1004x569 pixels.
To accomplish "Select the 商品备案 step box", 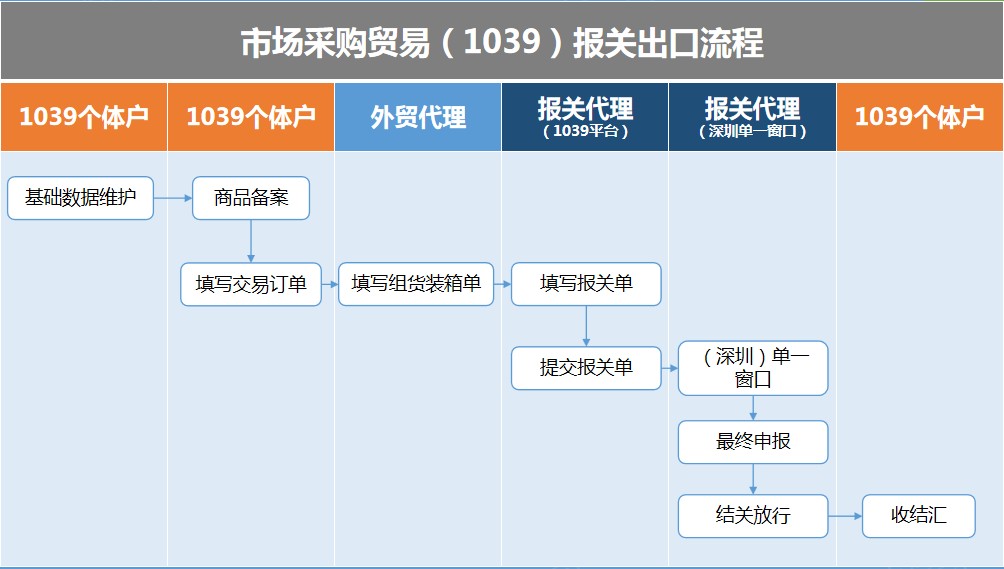I will [251, 198].
